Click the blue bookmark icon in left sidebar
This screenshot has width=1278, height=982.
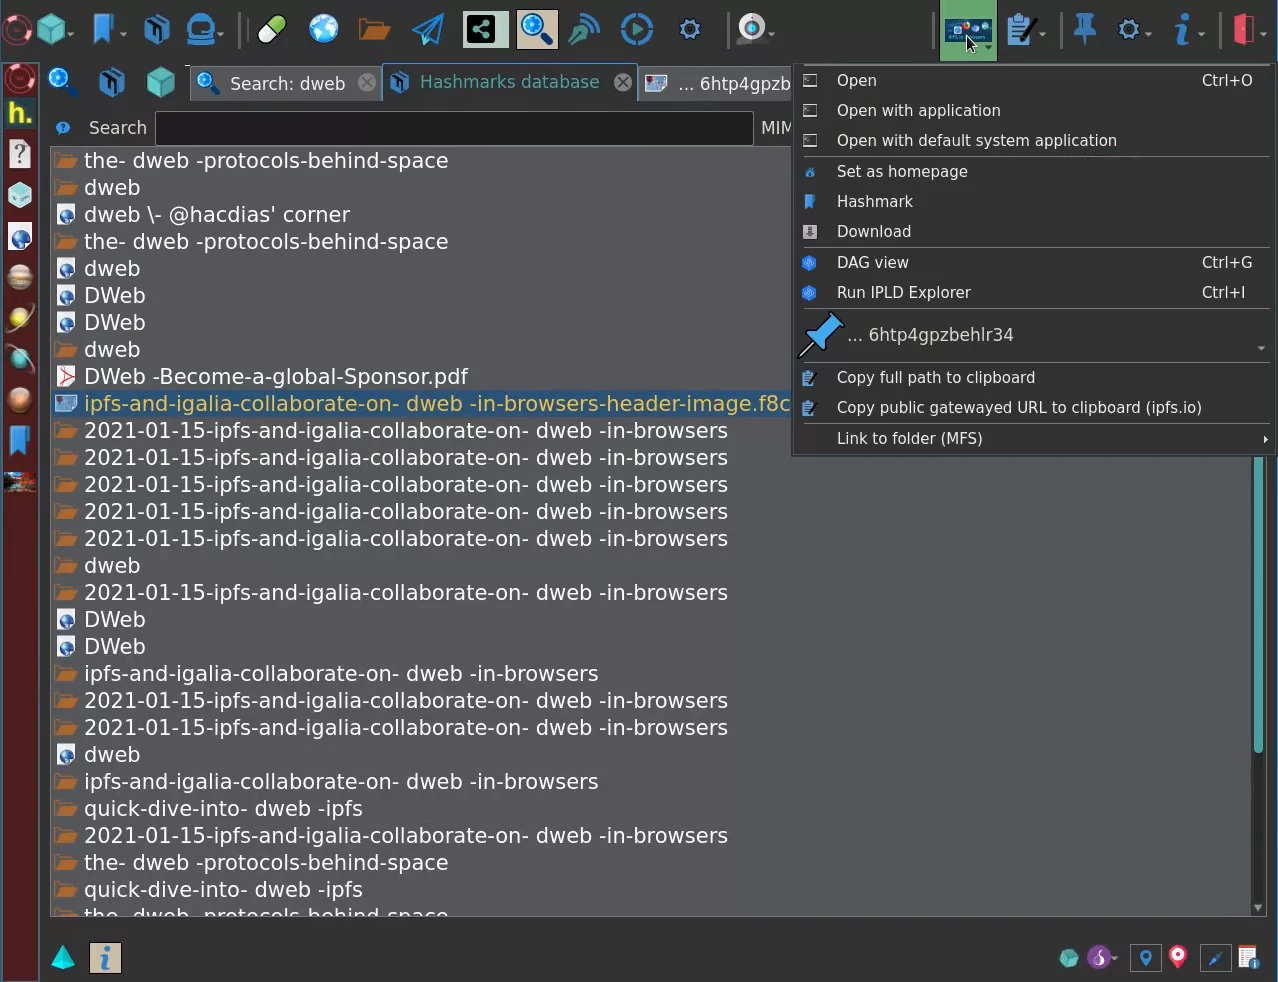pos(20,440)
